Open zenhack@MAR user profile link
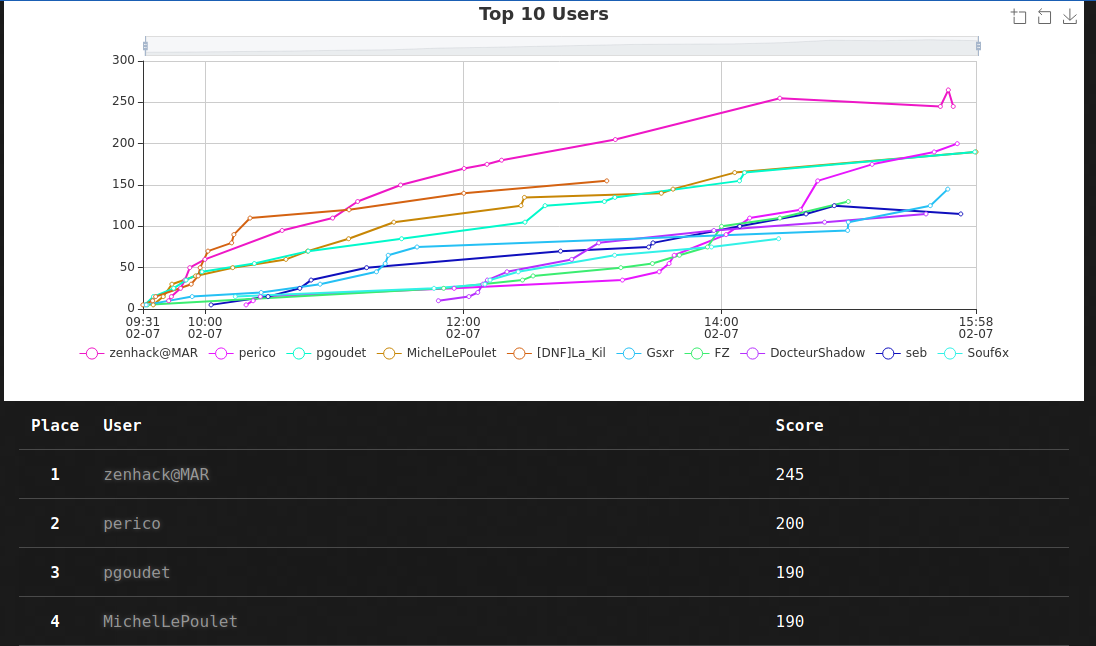Screen dimensions: 1096x646 coord(156,474)
